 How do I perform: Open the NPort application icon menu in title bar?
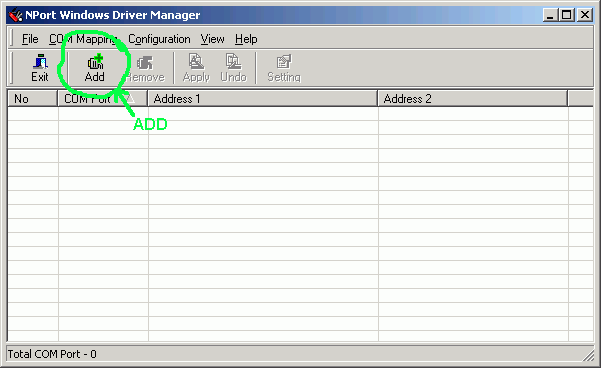(15, 15)
